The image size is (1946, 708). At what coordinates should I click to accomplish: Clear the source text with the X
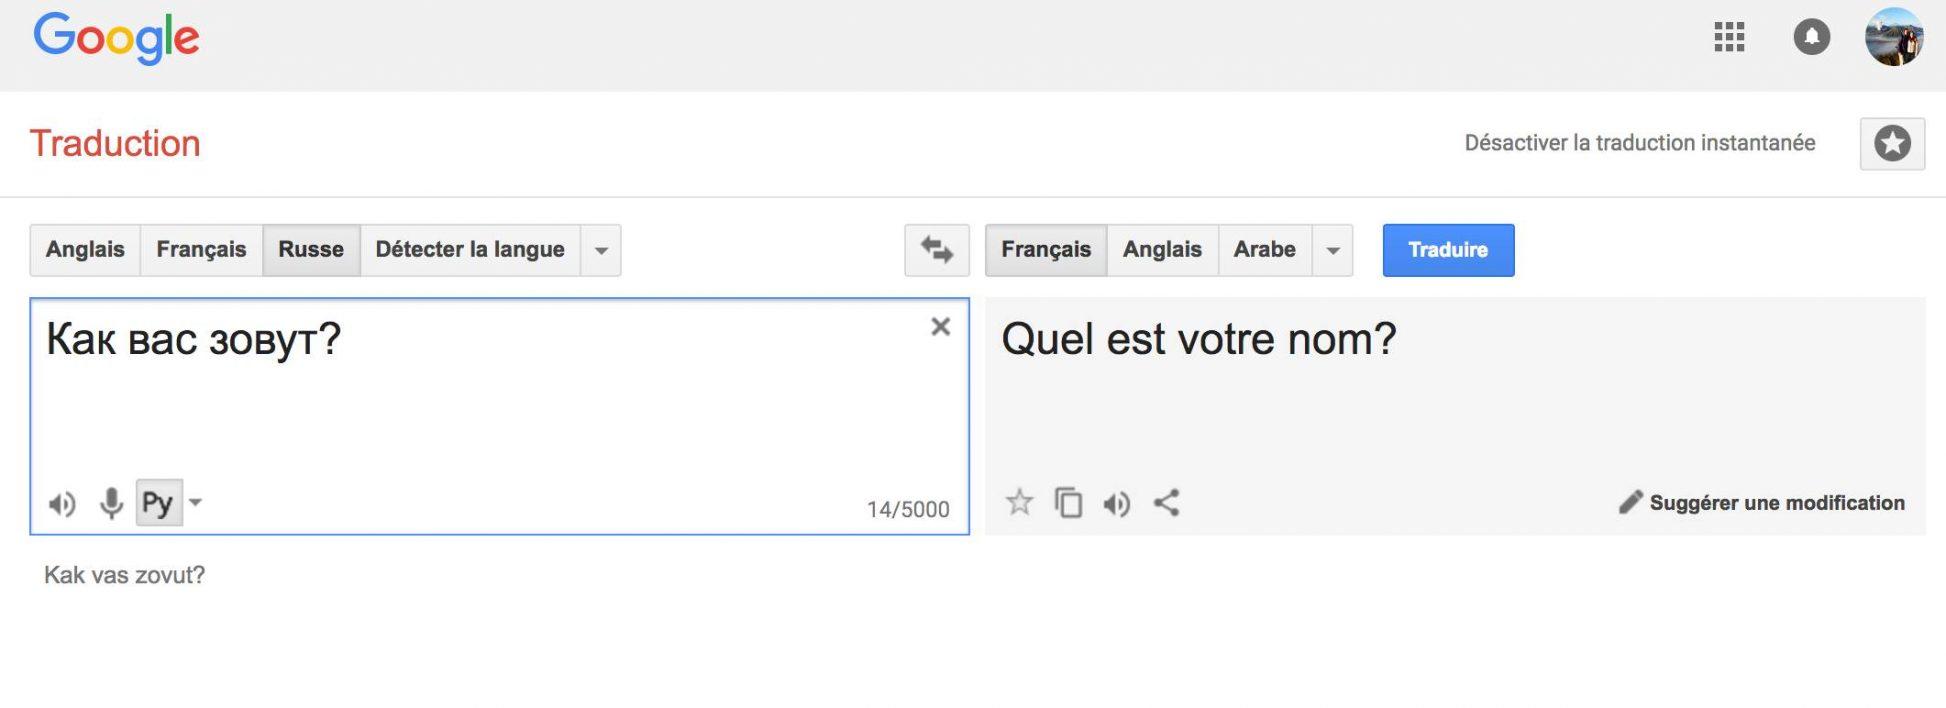pos(940,327)
